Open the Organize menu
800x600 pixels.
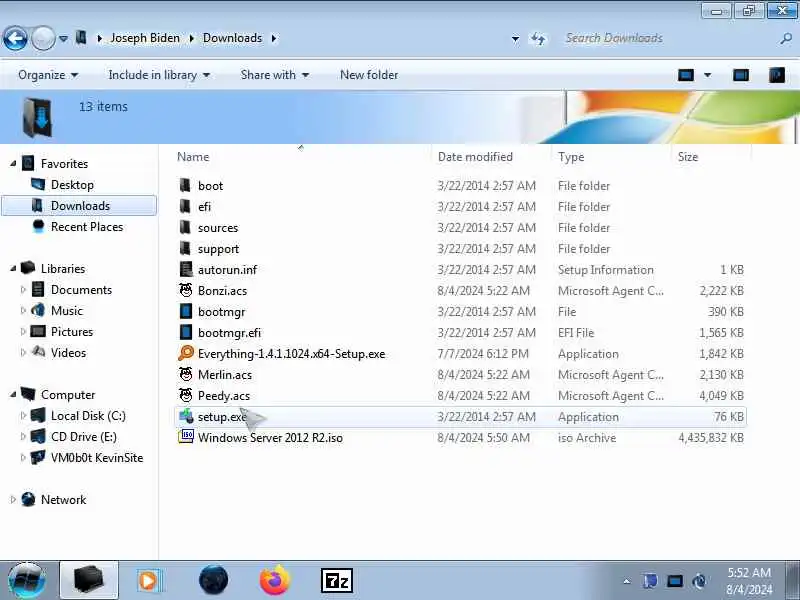[48, 75]
